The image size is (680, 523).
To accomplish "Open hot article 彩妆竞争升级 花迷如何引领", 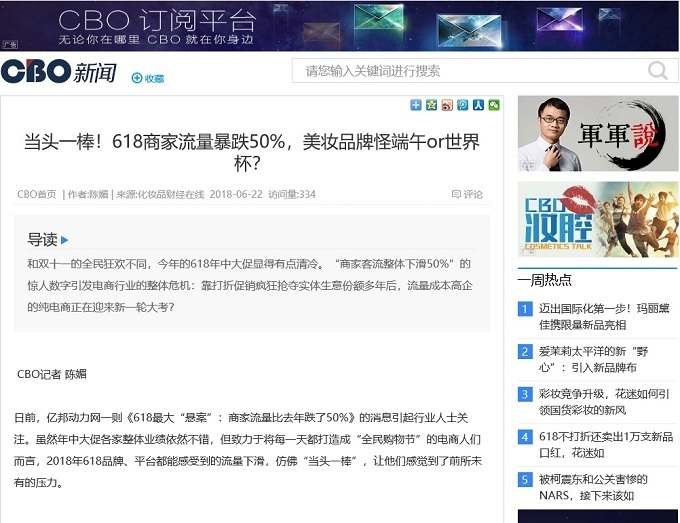I will (x=604, y=402).
